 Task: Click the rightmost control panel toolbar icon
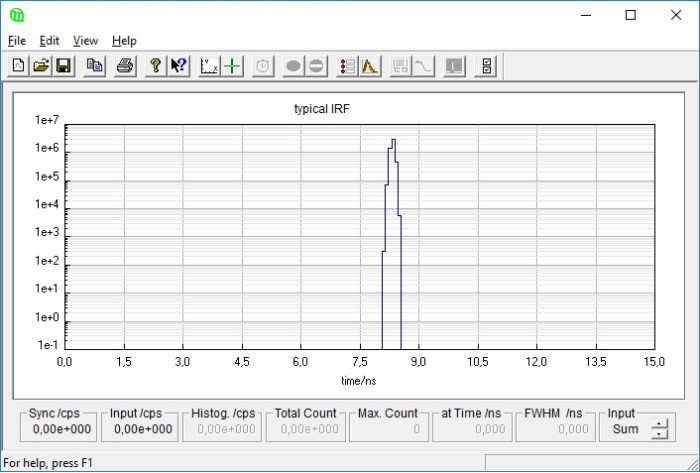487,67
